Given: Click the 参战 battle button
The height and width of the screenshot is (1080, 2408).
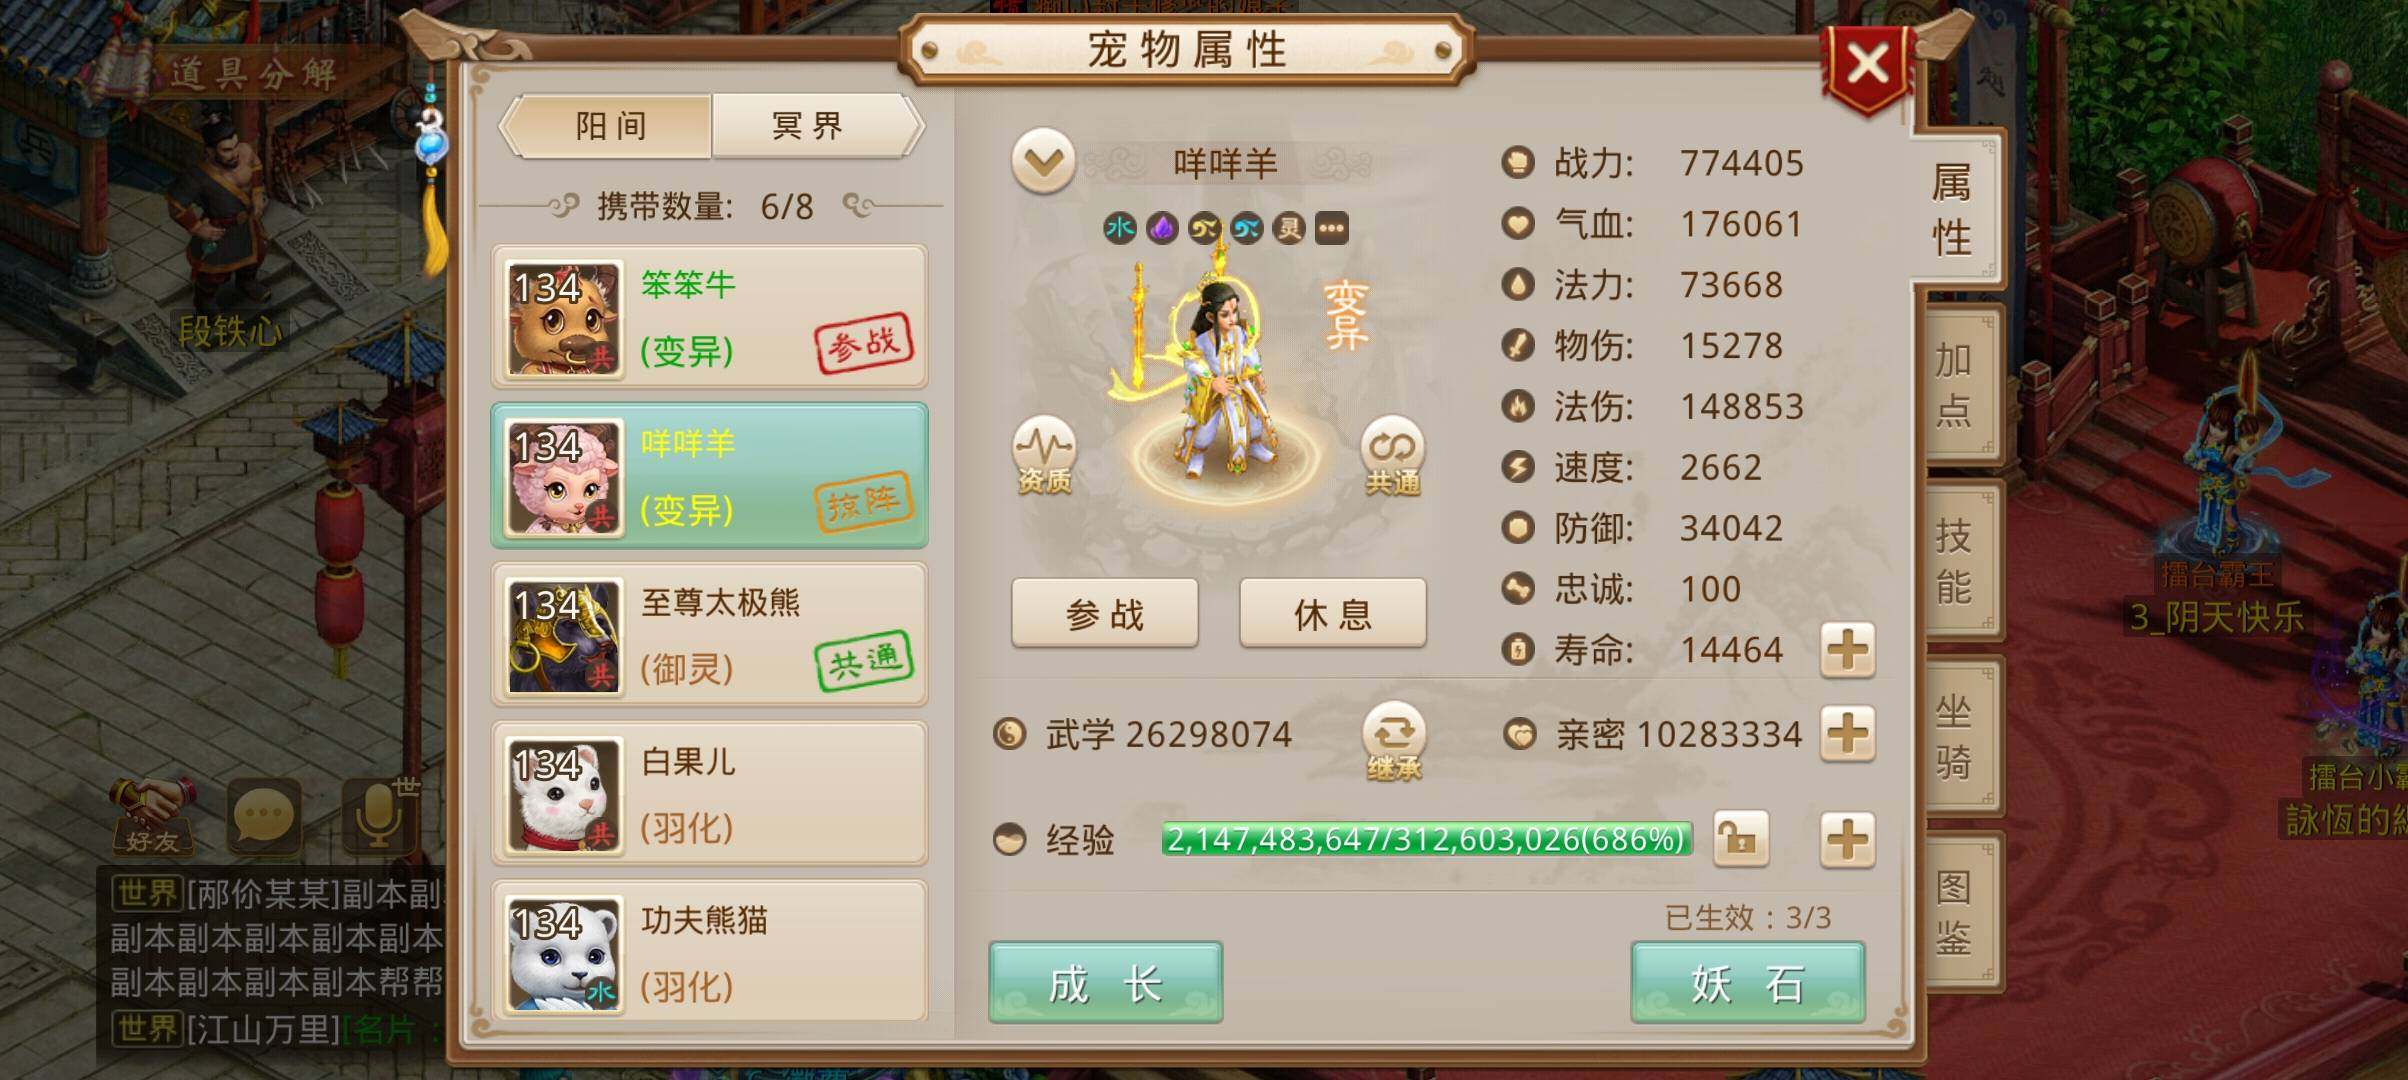Looking at the screenshot, I should 1104,613.
